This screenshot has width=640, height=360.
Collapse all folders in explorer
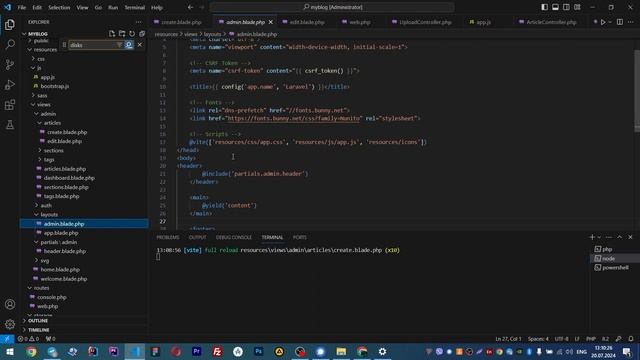point(142,33)
